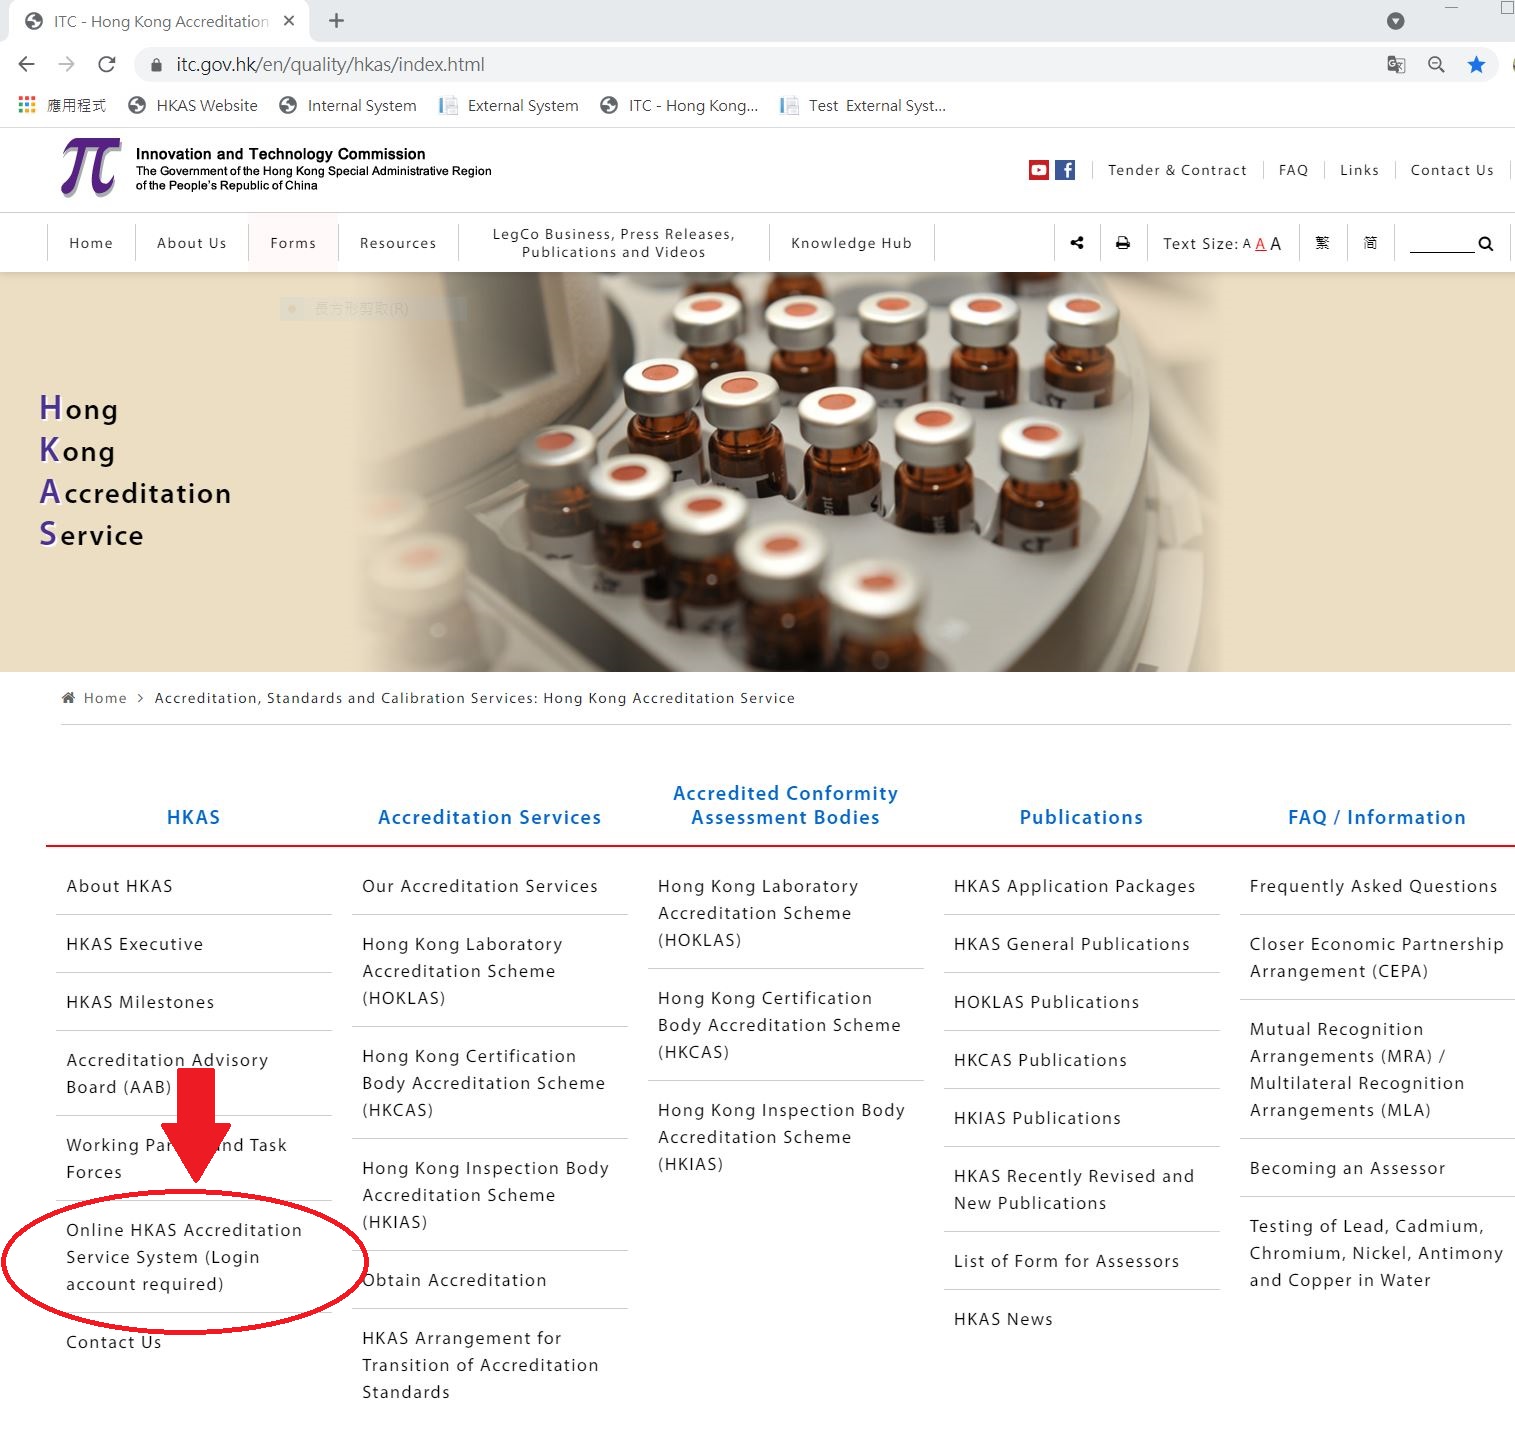Open Becoming an Assessor
This screenshot has height=1434, width=1515.
tap(1347, 1168)
